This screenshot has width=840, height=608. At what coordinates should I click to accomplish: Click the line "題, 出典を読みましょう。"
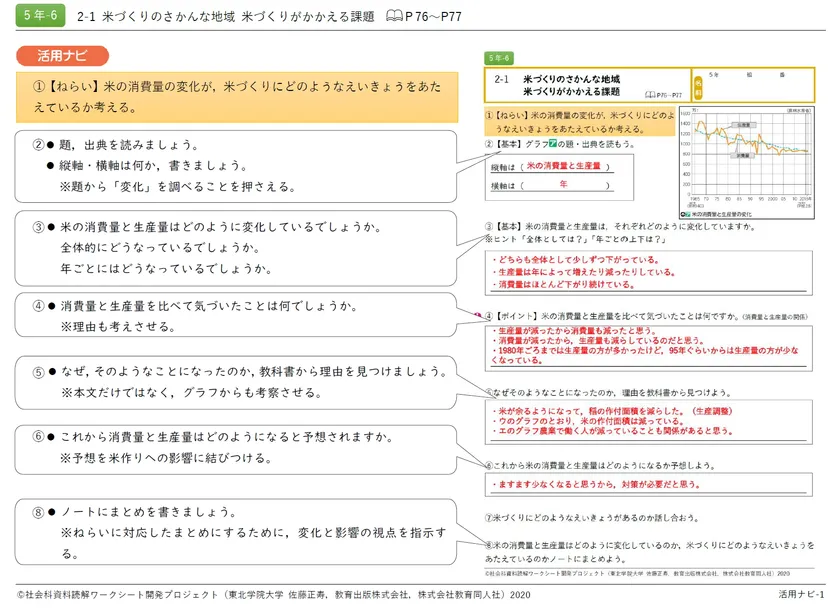pyautogui.click(x=129, y=145)
